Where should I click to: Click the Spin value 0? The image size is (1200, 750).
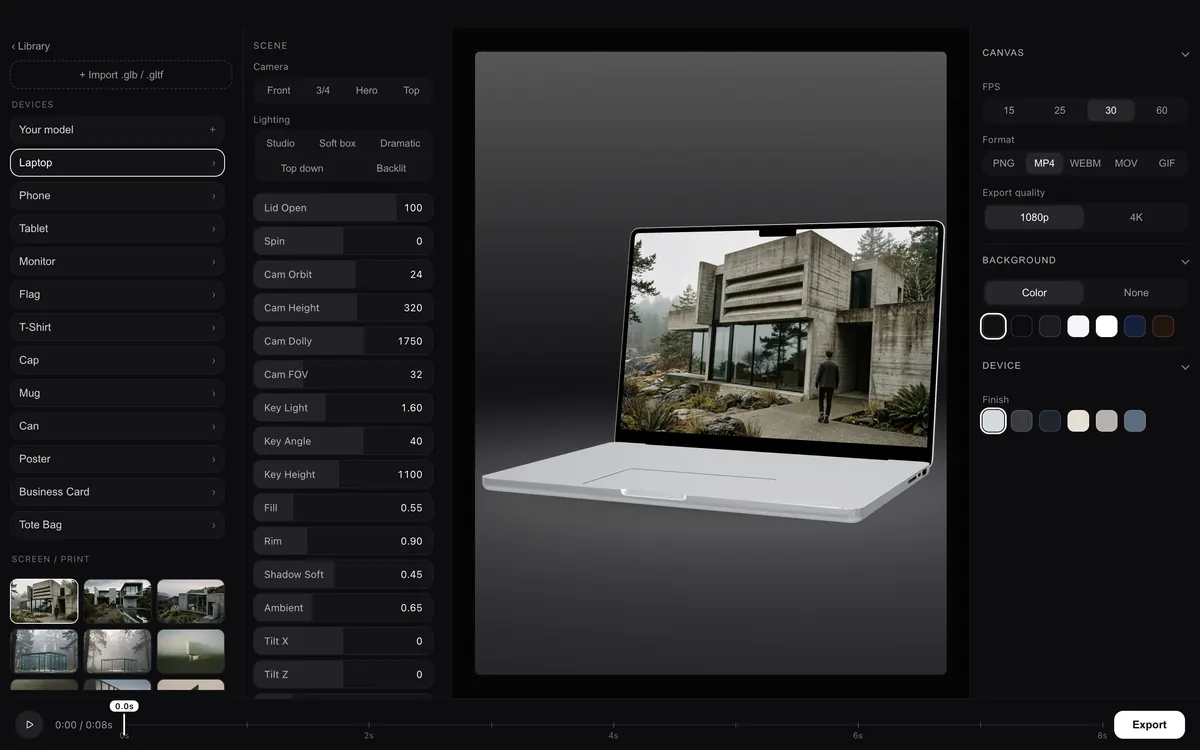tap(419, 241)
